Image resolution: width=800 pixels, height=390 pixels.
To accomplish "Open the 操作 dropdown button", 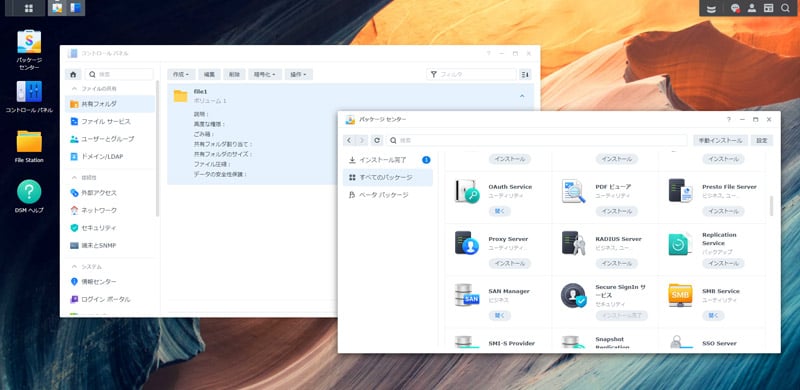I will coord(298,75).
